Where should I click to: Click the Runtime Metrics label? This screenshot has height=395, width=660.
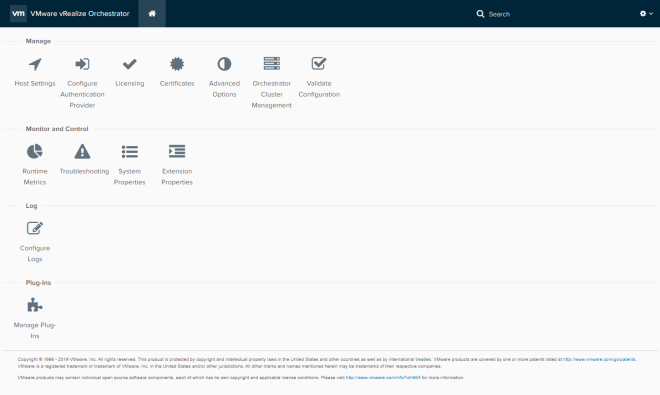tap(35, 177)
